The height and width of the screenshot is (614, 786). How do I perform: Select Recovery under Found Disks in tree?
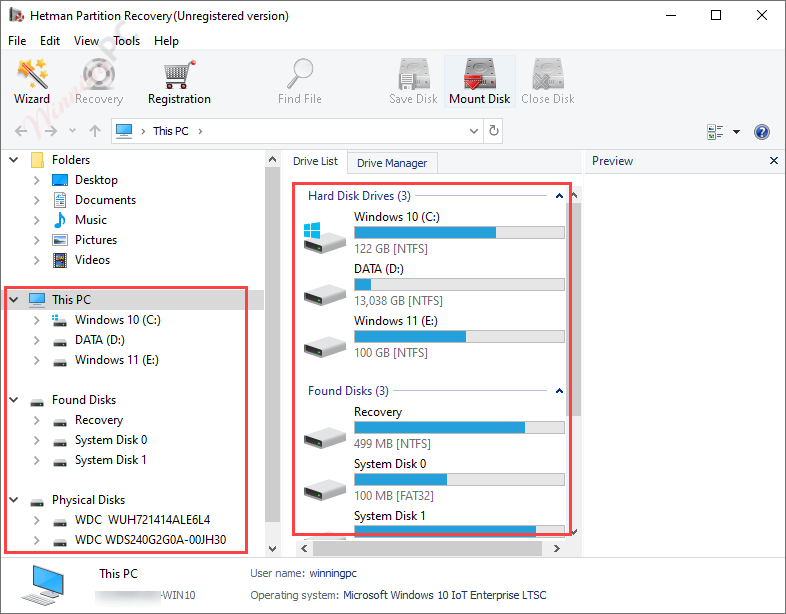click(x=99, y=420)
